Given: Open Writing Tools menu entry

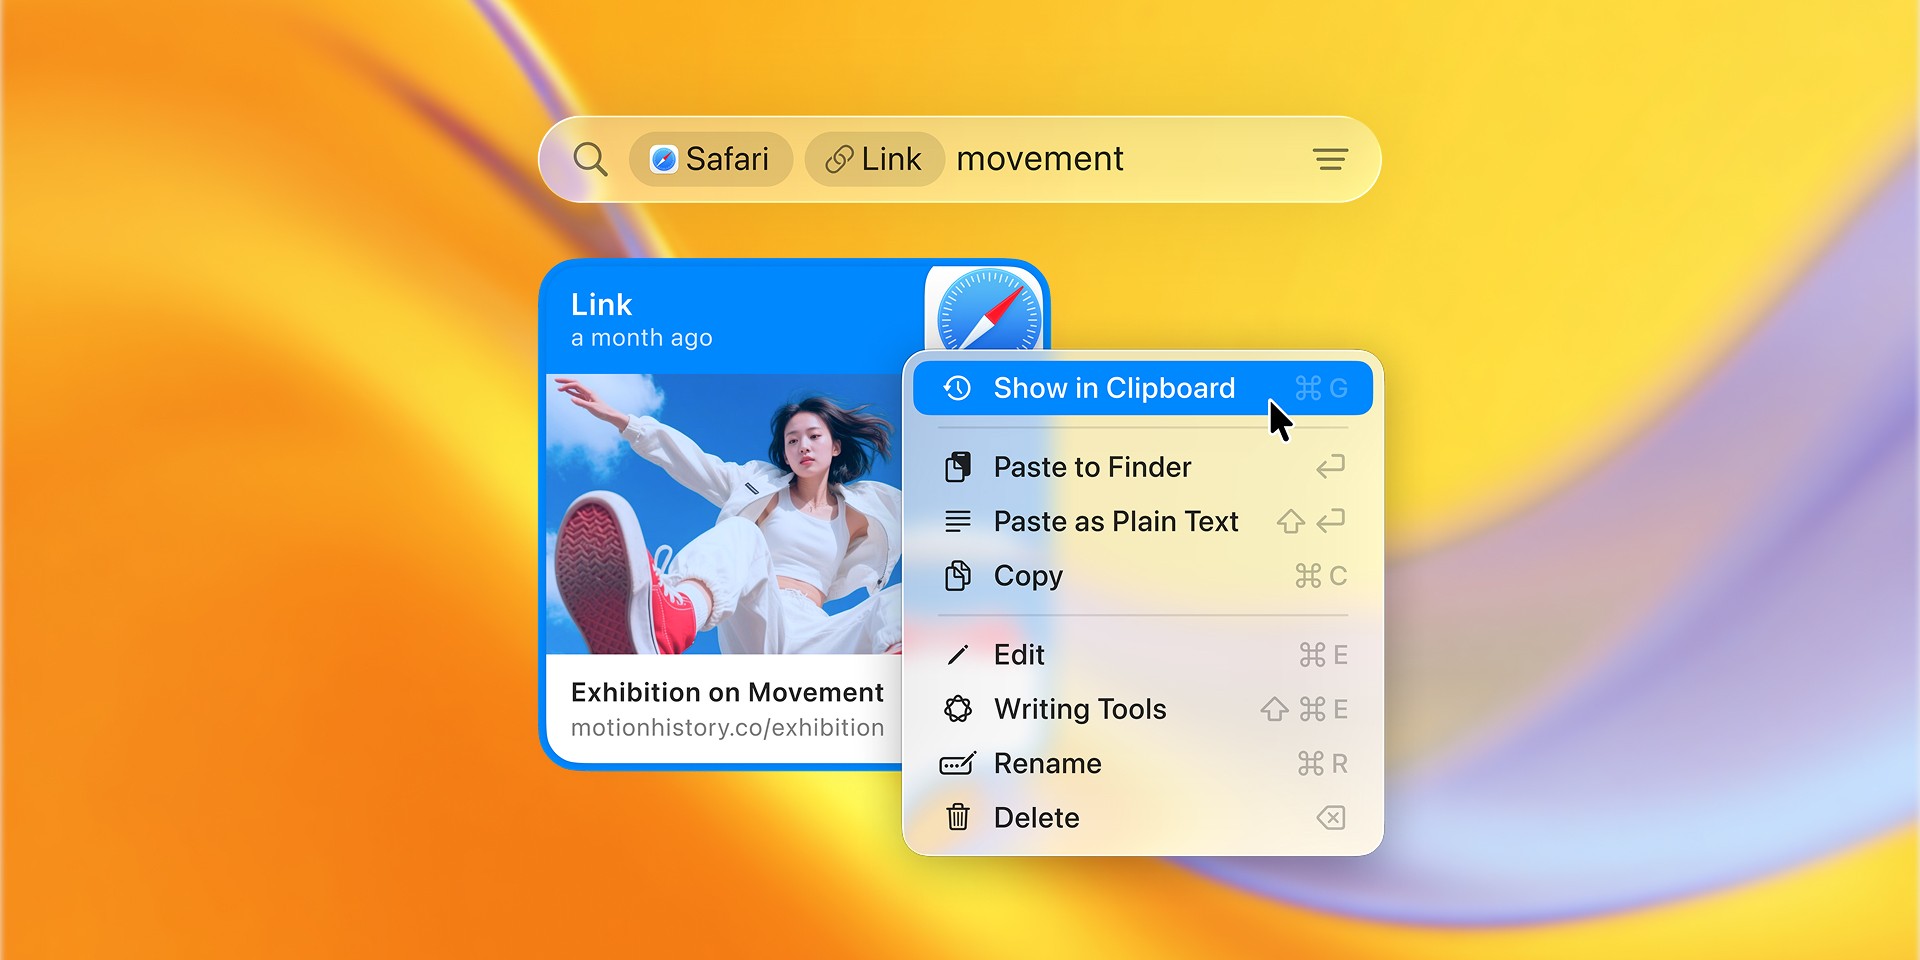Looking at the screenshot, I should pos(1142,709).
